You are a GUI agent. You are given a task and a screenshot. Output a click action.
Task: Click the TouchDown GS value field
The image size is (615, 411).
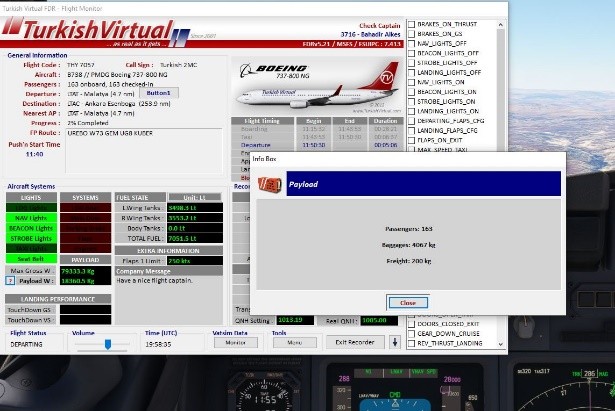pos(86,310)
